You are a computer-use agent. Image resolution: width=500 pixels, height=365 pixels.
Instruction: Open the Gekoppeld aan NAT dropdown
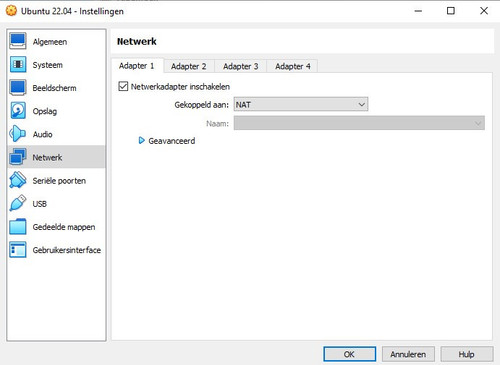tap(301, 104)
